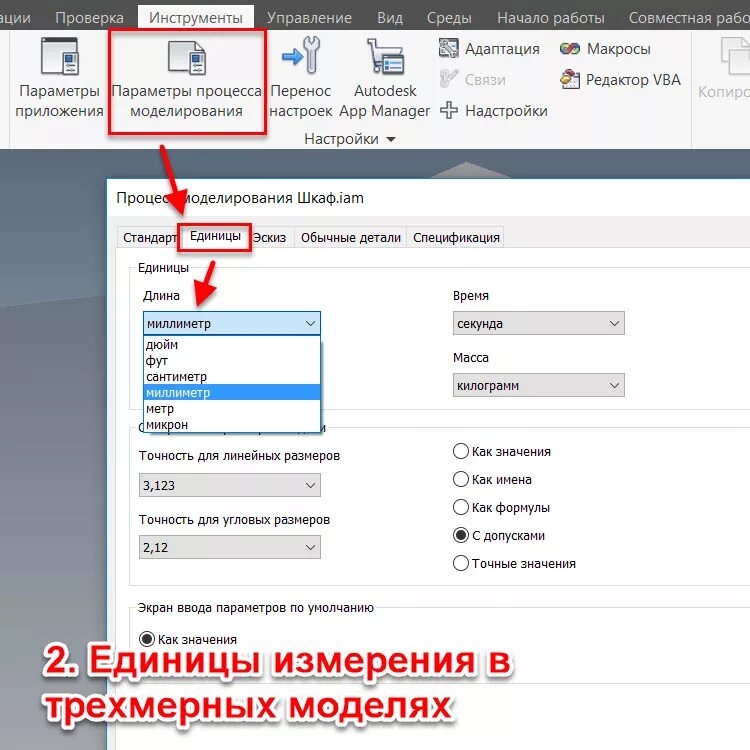750x750 pixels.
Task: Select the Единицы dialog tab
Action: [215, 236]
